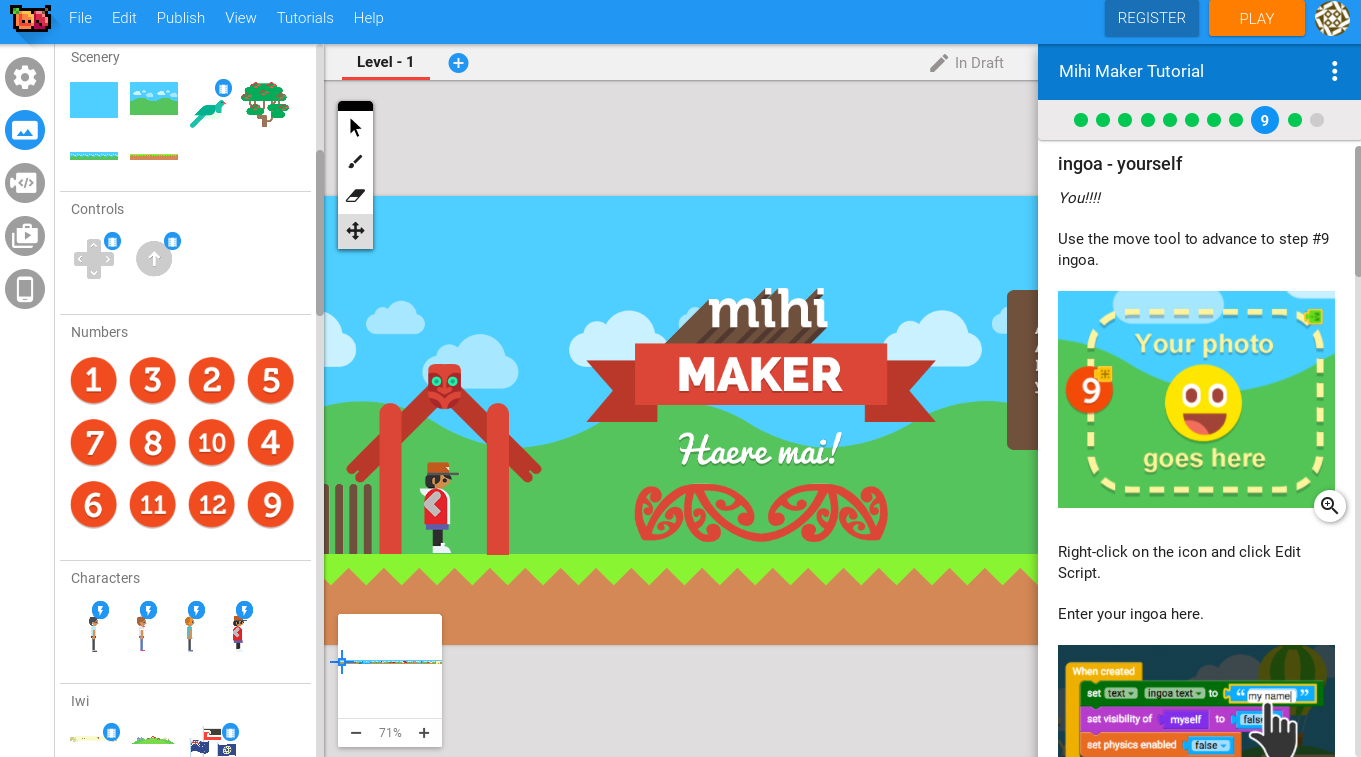Open the Publish menu
This screenshot has width=1361, height=757.
180,18
